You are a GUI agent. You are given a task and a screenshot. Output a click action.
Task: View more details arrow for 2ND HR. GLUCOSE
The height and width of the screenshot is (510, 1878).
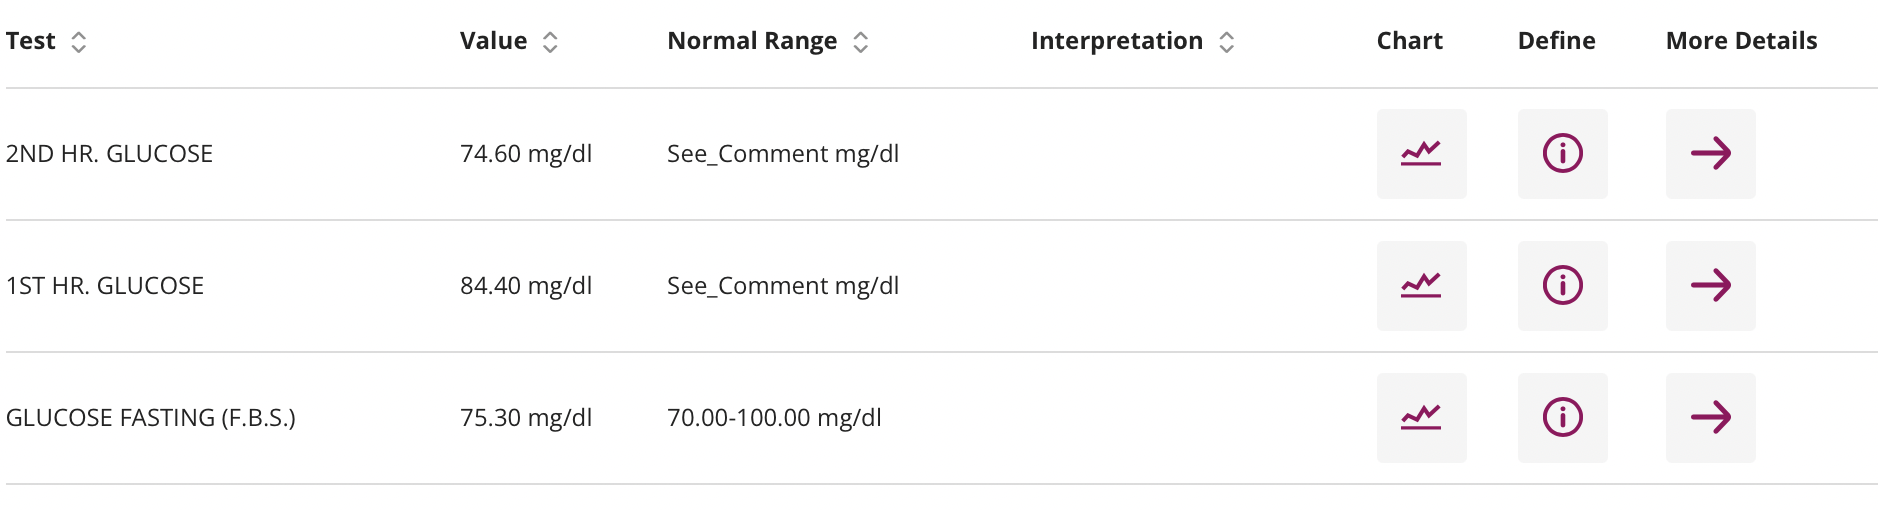click(1710, 154)
